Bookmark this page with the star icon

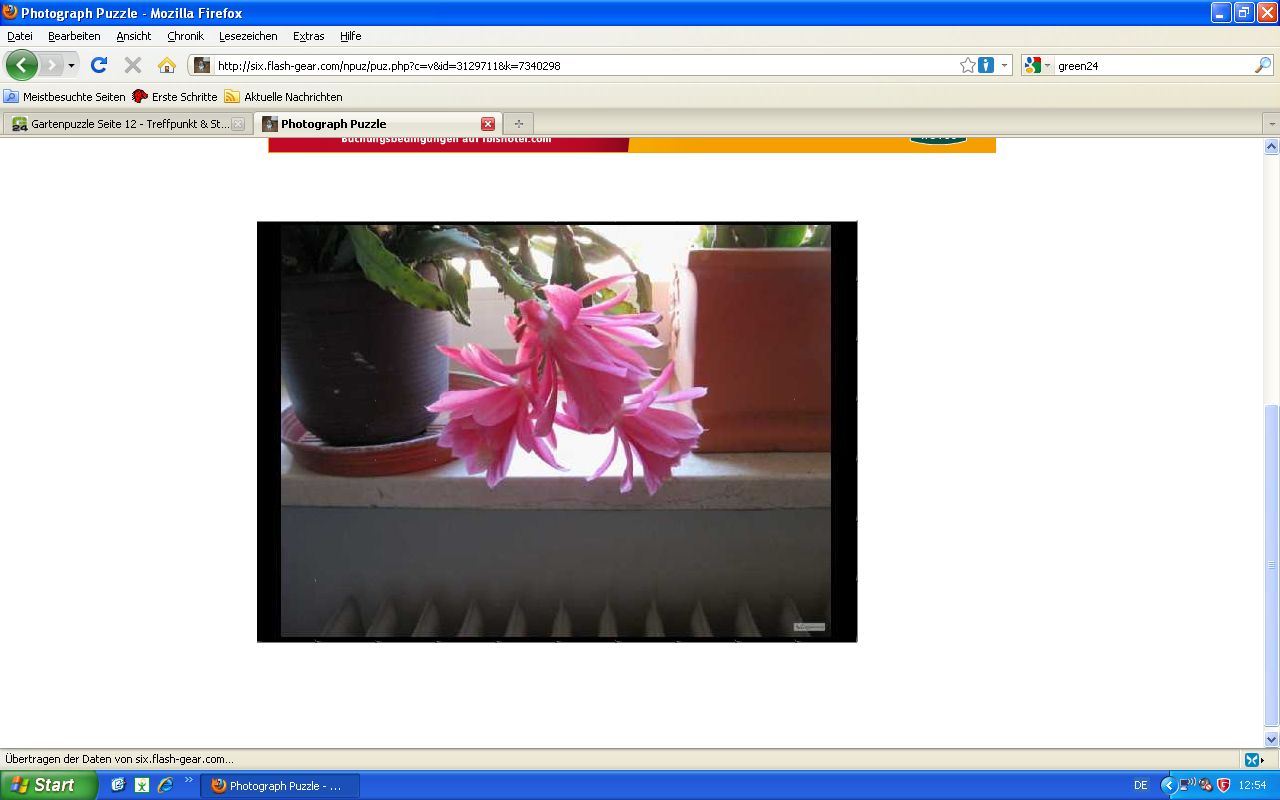click(x=967, y=65)
